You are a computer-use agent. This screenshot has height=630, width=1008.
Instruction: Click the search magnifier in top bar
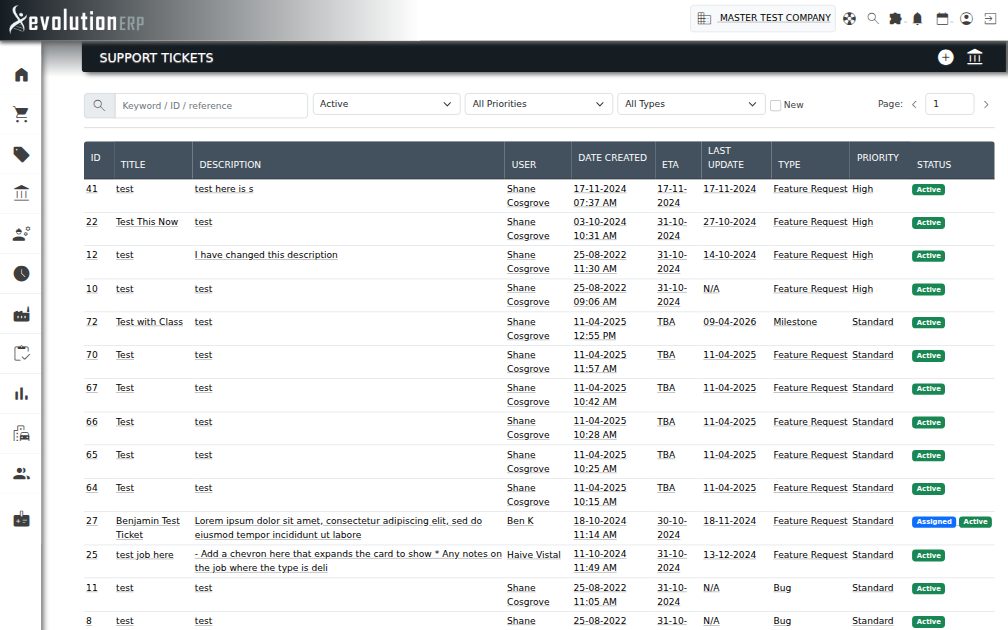tap(872, 19)
